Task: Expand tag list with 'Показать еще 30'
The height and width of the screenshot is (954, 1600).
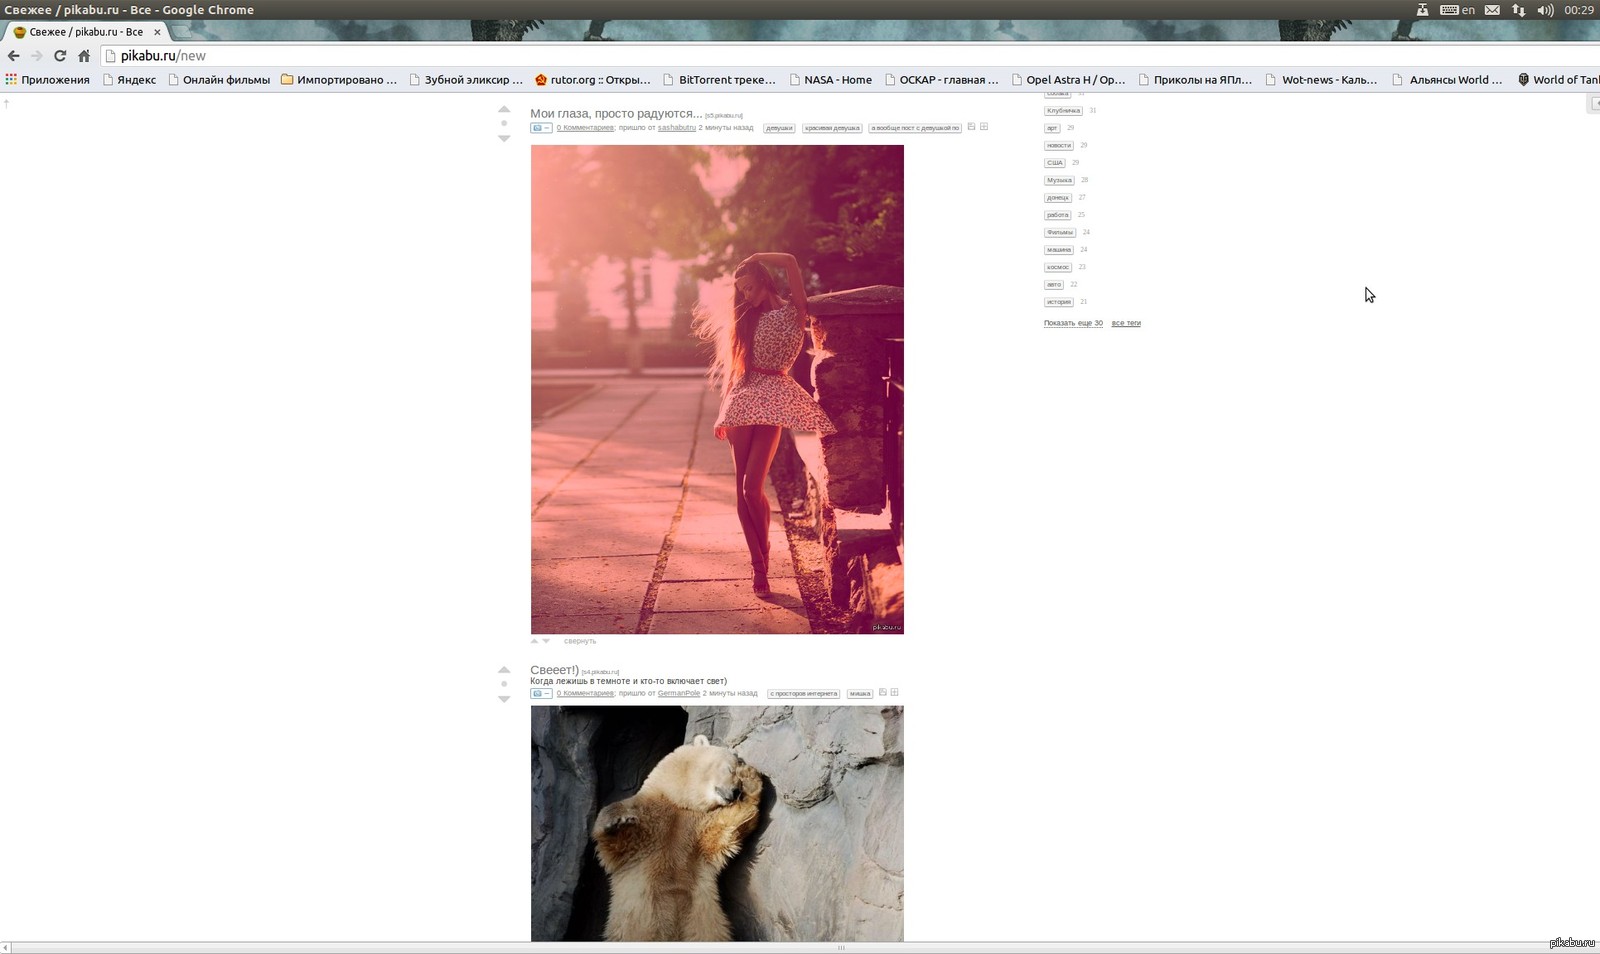Action: (1073, 323)
